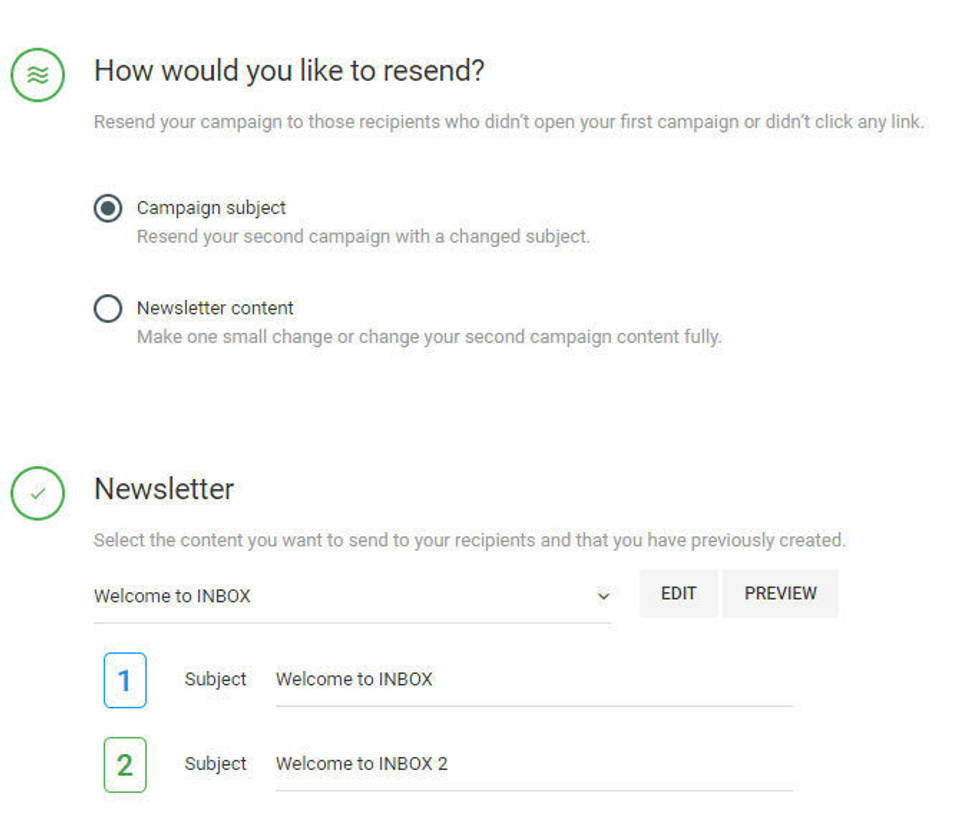Enable resending with a changed subject
The width and height of the screenshot is (960, 830).
pos(107,208)
